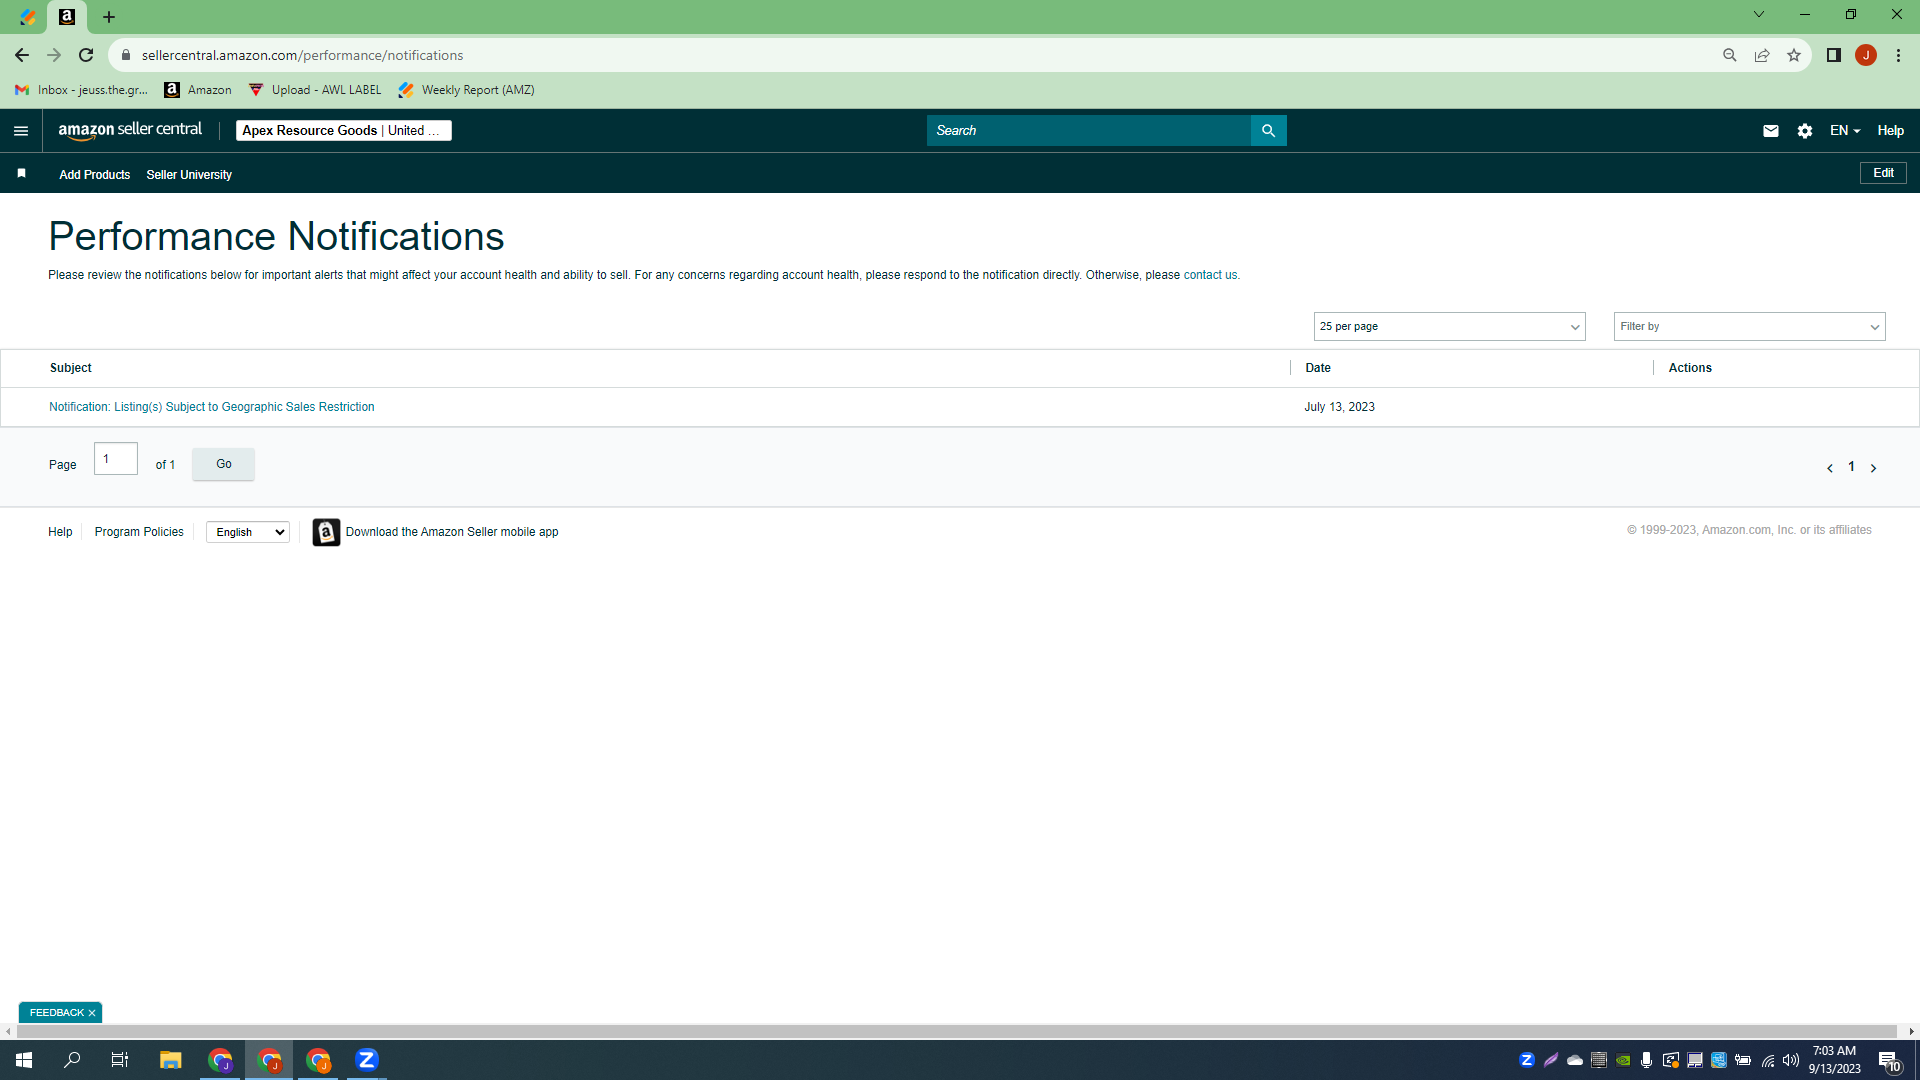This screenshot has width=1920, height=1080.
Task: Close the Feedback tab with X
Action: coord(92,1013)
